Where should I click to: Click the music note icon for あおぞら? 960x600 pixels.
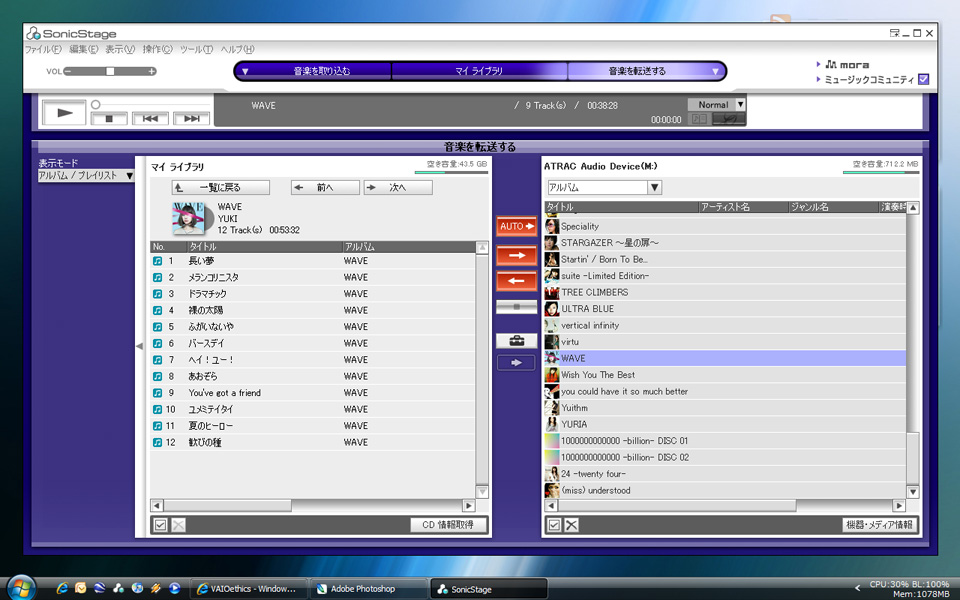(157, 377)
